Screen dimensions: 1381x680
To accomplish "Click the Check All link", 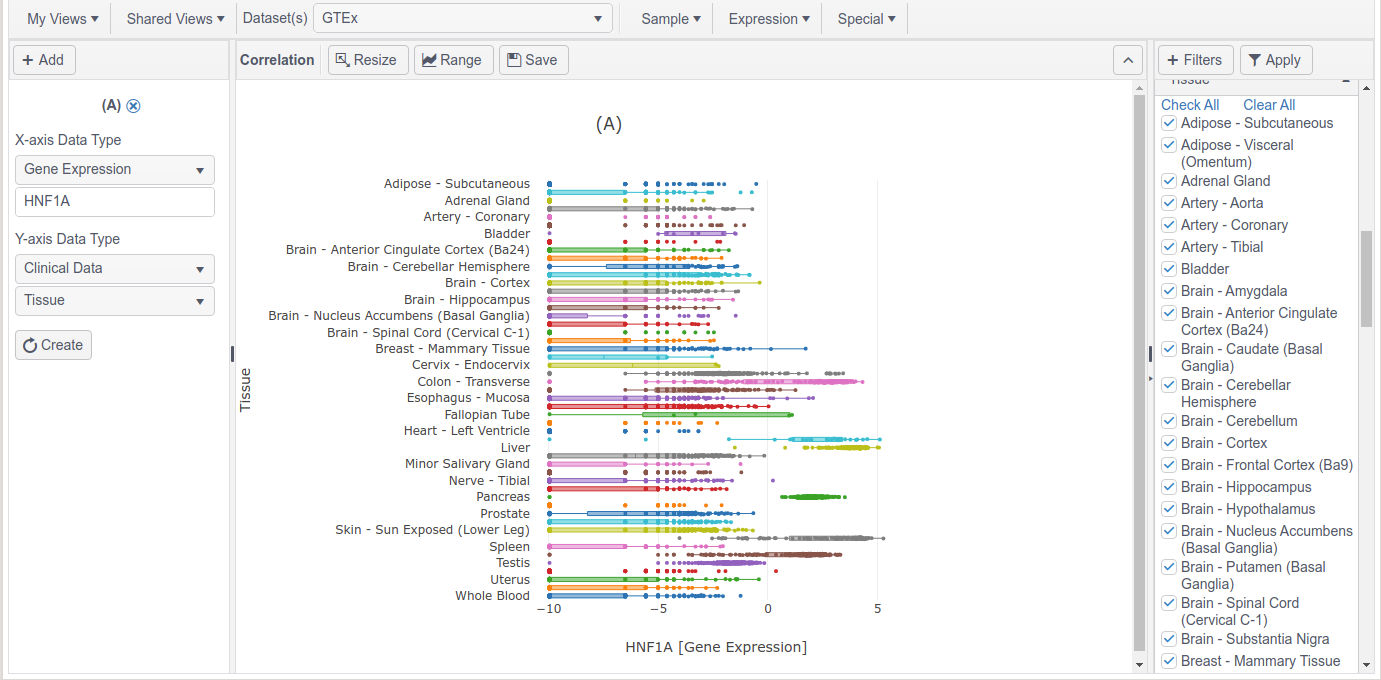I will click(x=1190, y=105).
